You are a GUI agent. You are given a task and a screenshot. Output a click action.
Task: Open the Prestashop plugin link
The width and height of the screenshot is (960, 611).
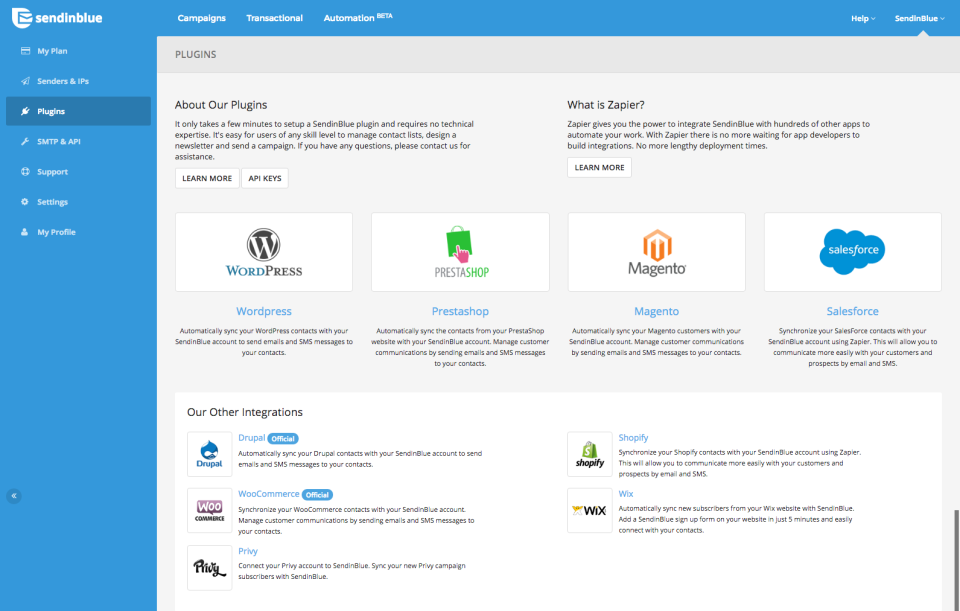click(x=460, y=311)
